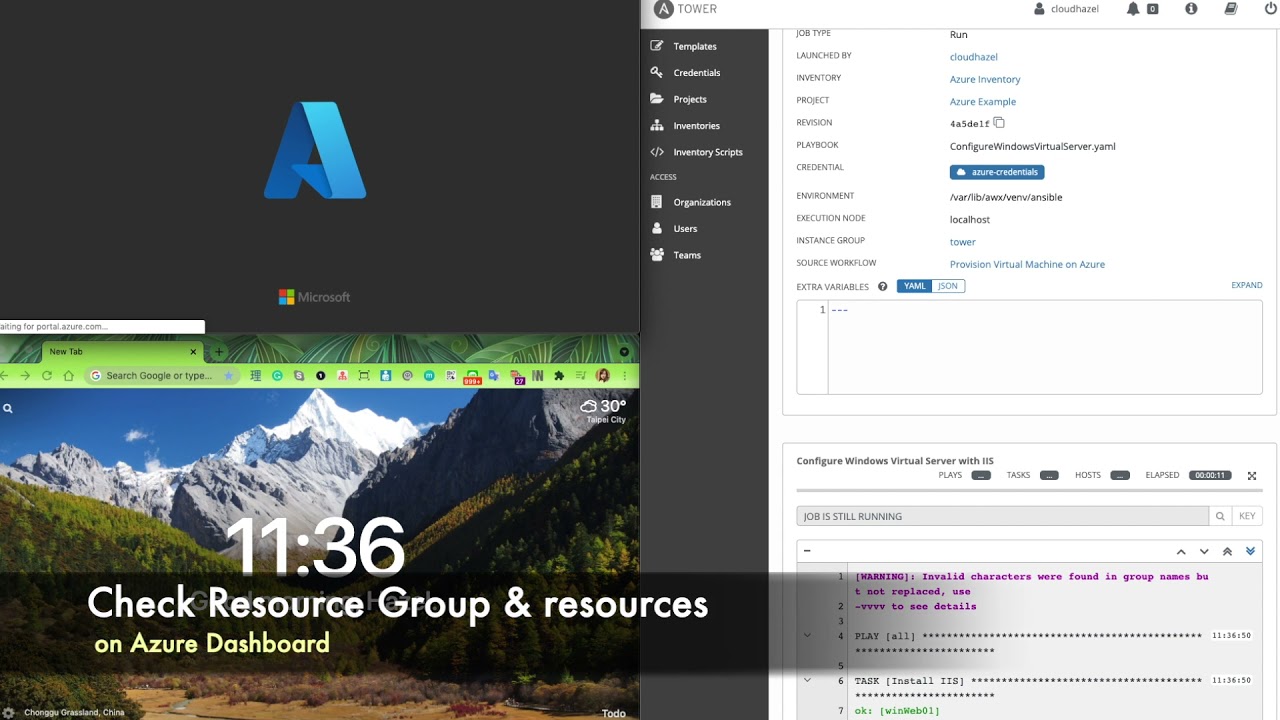The width and height of the screenshot is (1280, 720).
Task: Open the Grammarly extension icon
Action: pyautogui.click(x=277, y=376)
